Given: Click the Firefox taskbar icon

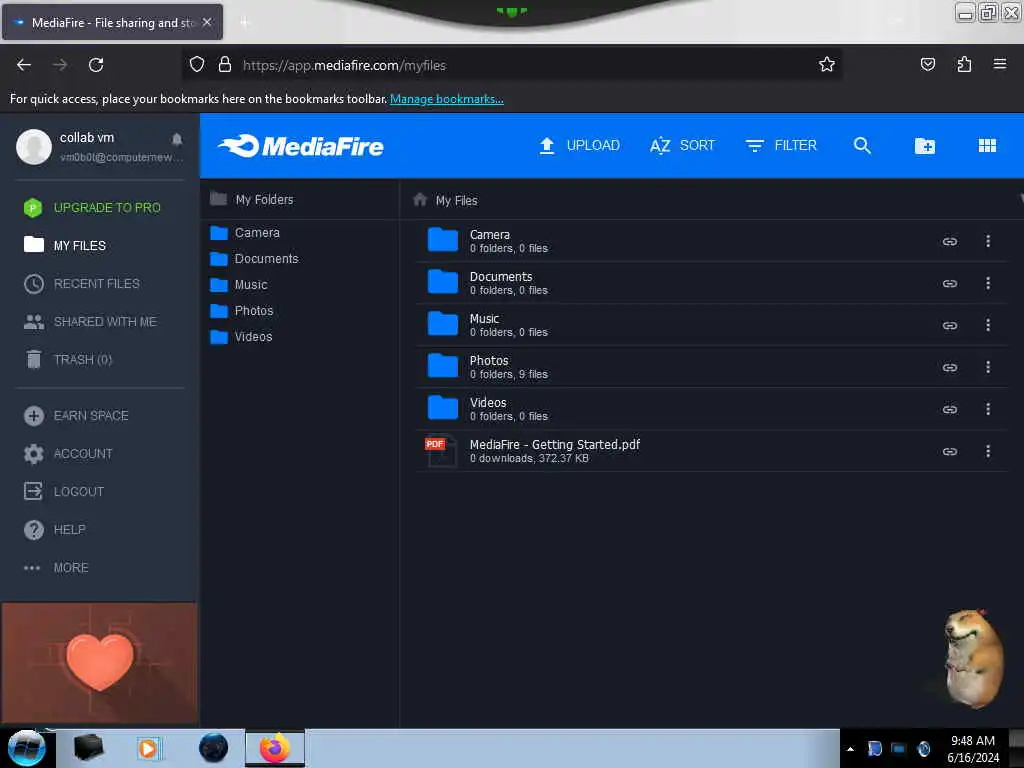Looking at the screenshot, I should click(275, 748).
